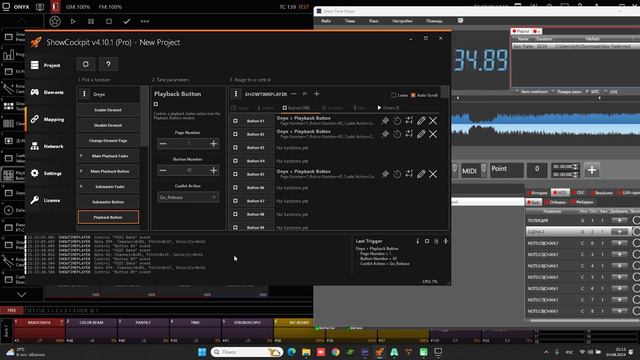Enable the Learn checkbox
The height and width of the screenshot is (360, 640).
point(393,95)
